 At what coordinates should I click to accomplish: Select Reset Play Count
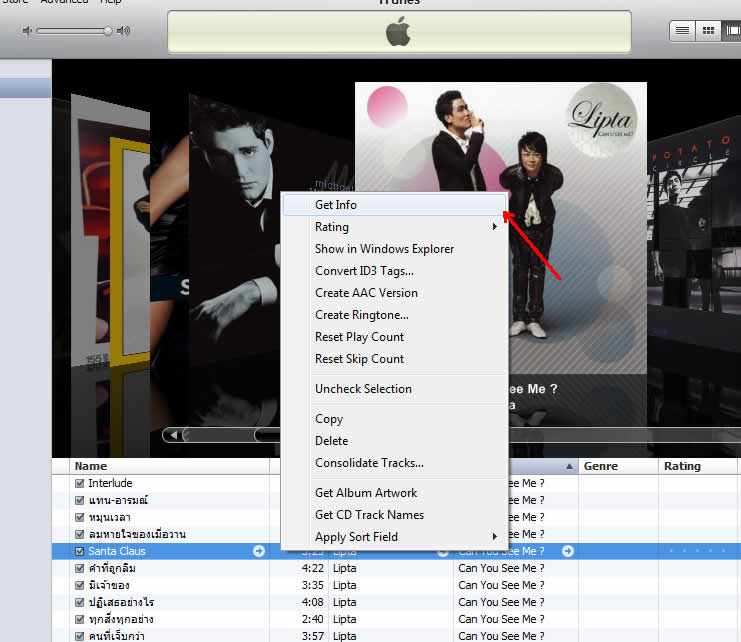pyautogui.click(x=394, y=337)
